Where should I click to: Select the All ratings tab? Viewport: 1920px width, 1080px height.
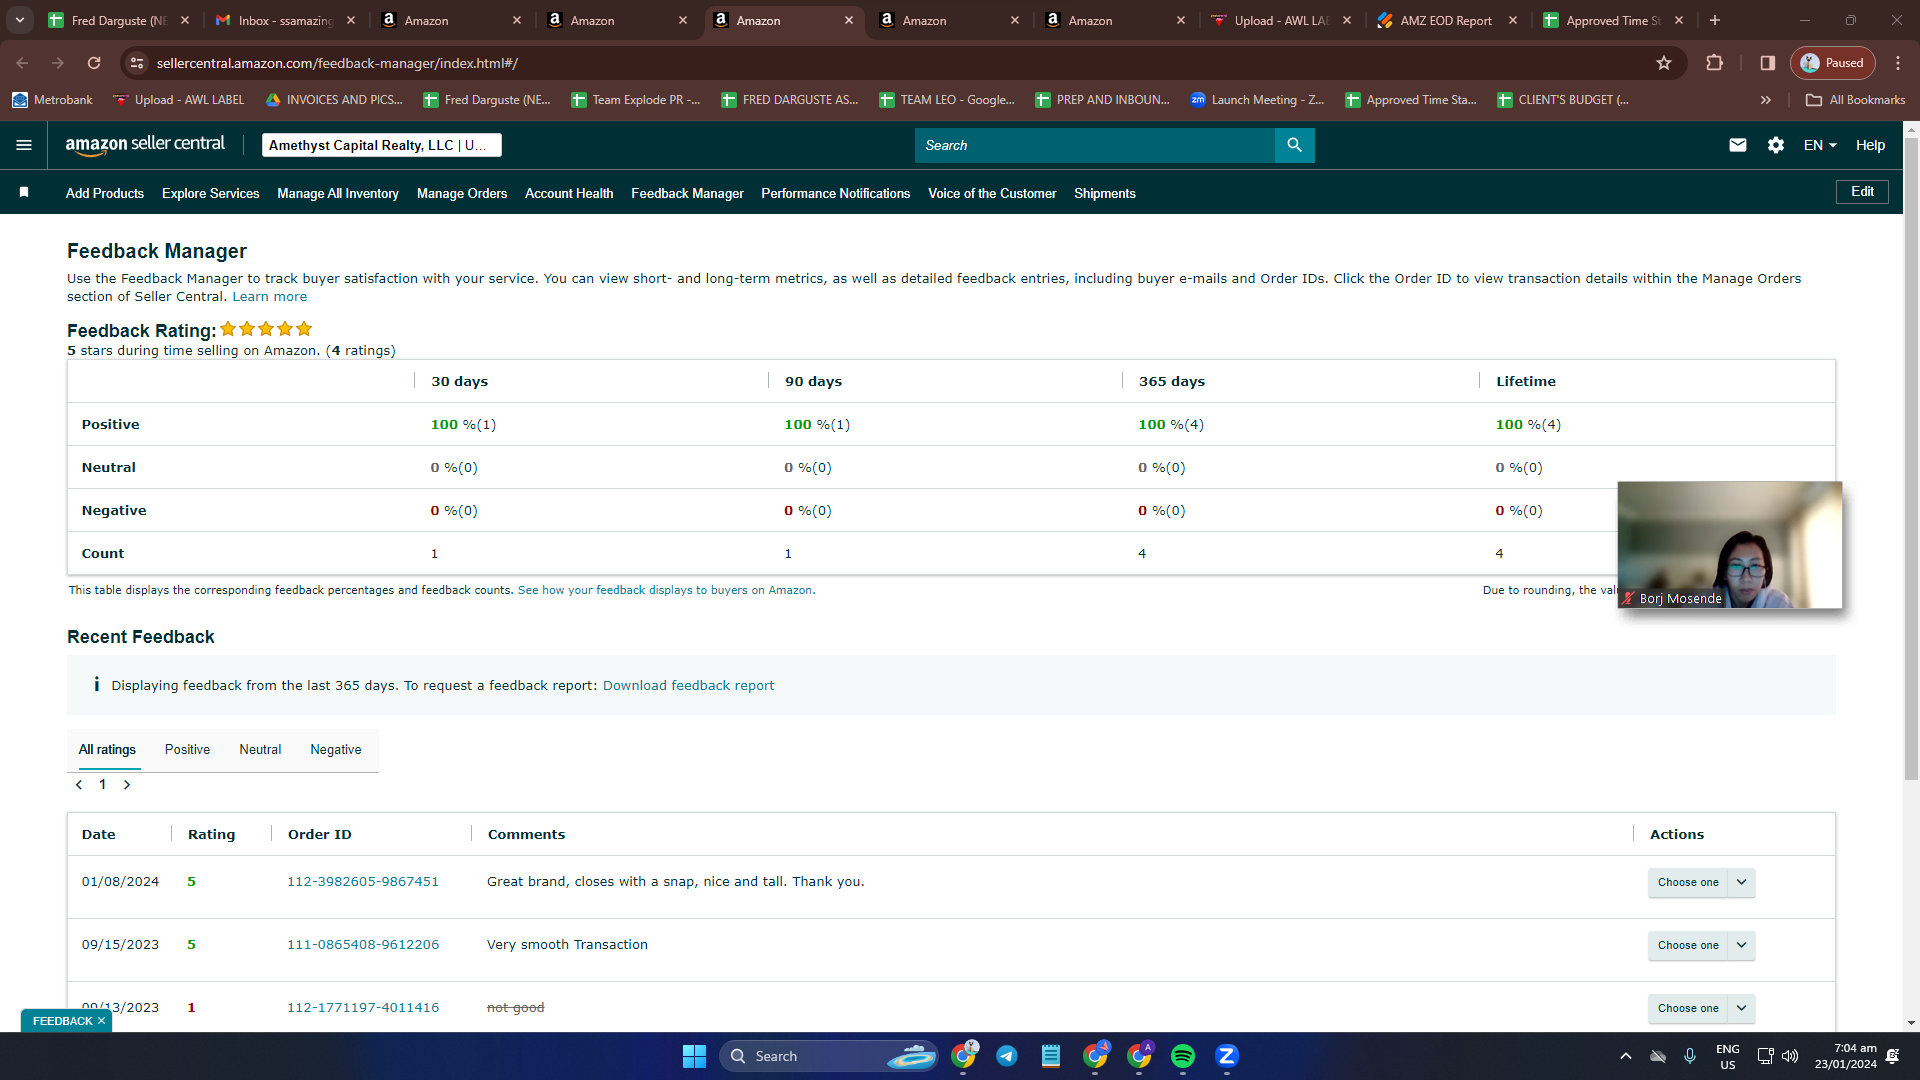(x=107, y=750)
